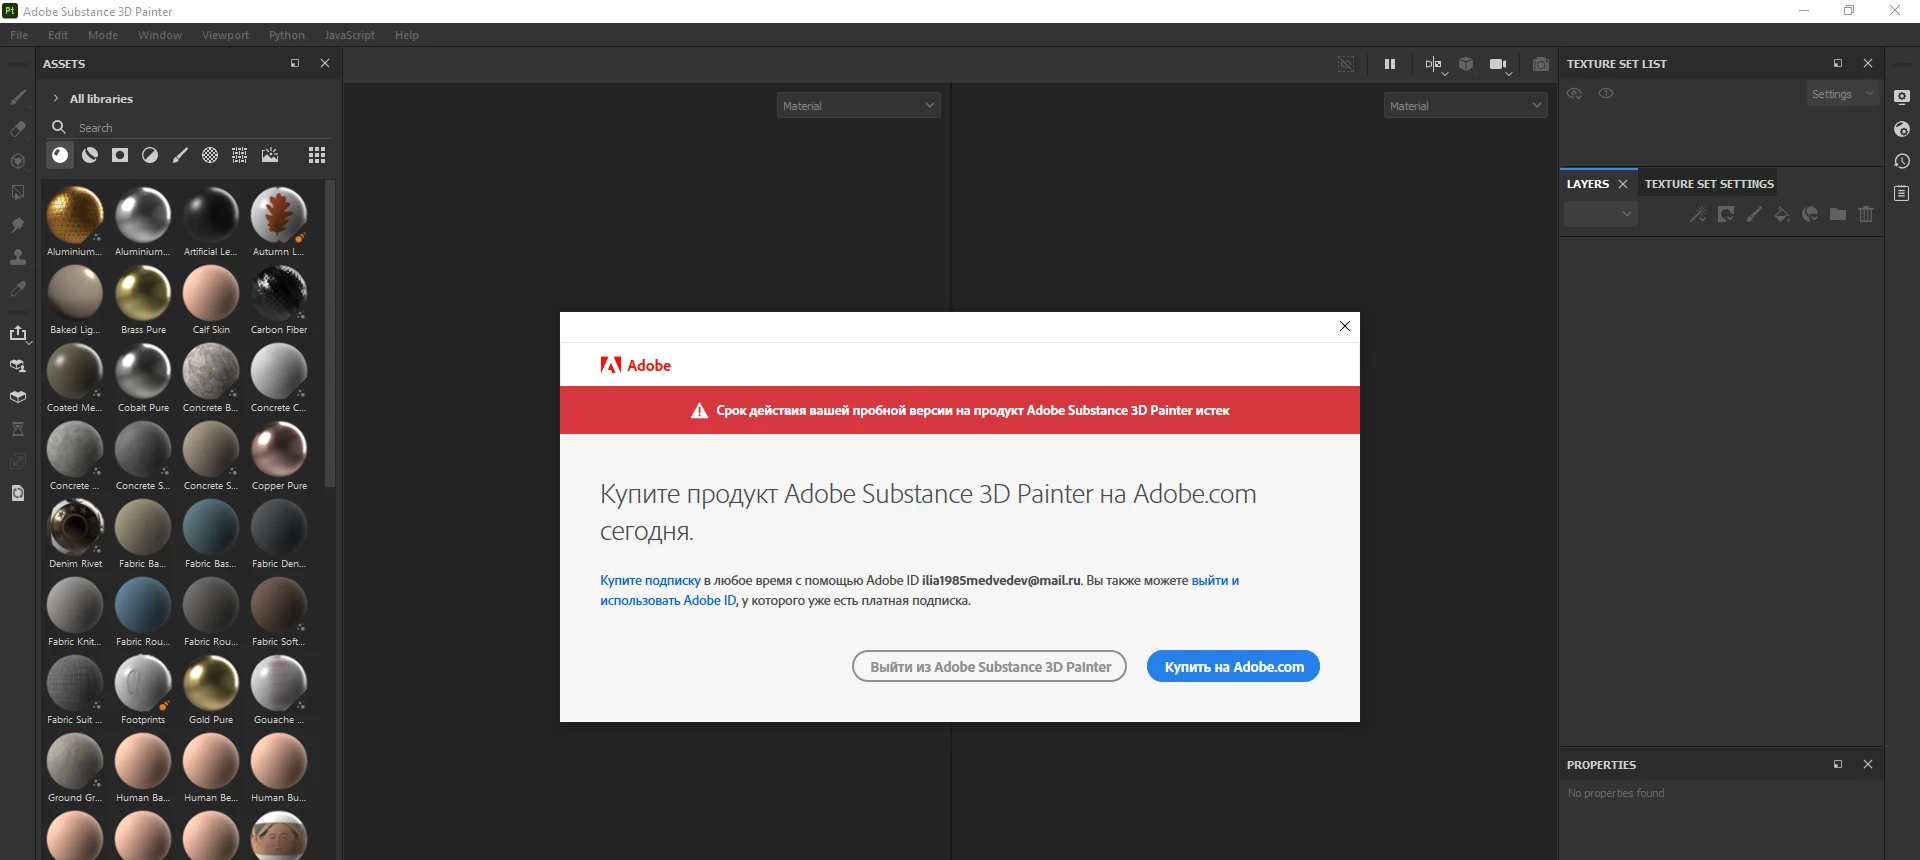Click the hourglass icon in left toolbar
This screenshot has height=860, width=1920.
(18, 429)
